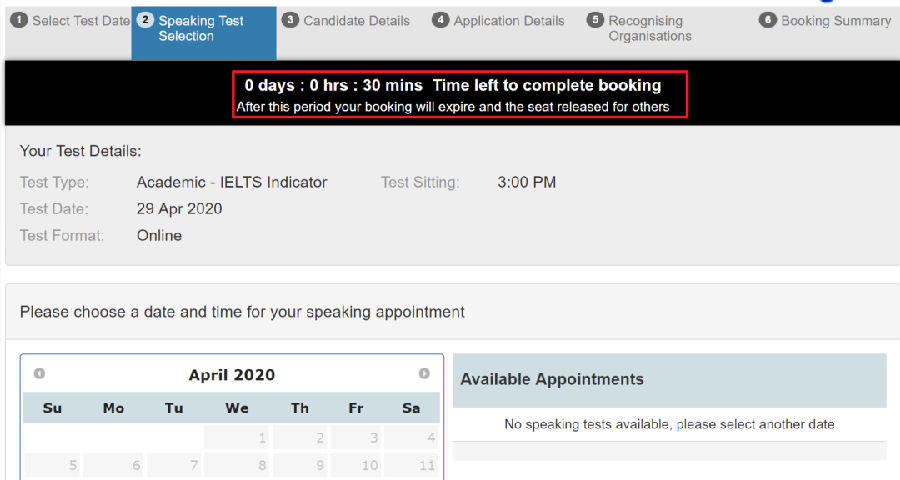Select April 1 on the calendar
The width and height of the screenshot is (900, 480).
pos(237,438)
